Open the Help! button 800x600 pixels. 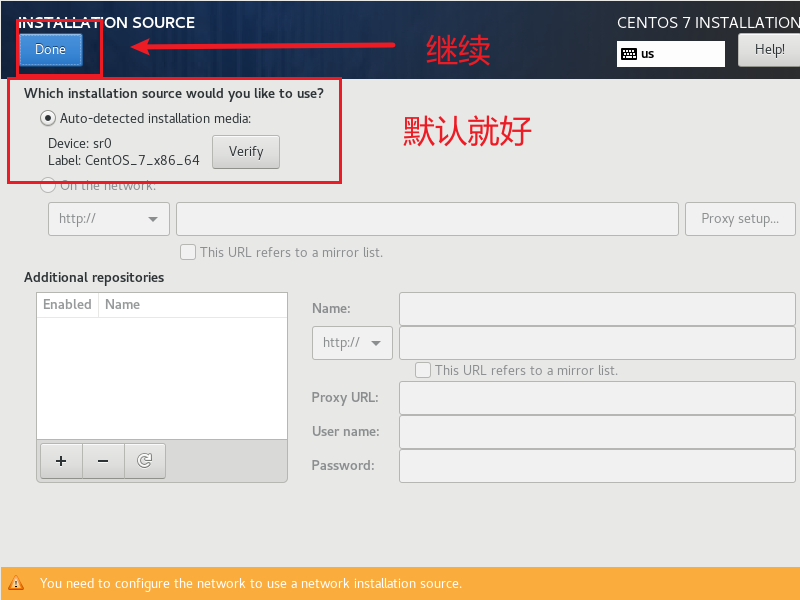769,49
